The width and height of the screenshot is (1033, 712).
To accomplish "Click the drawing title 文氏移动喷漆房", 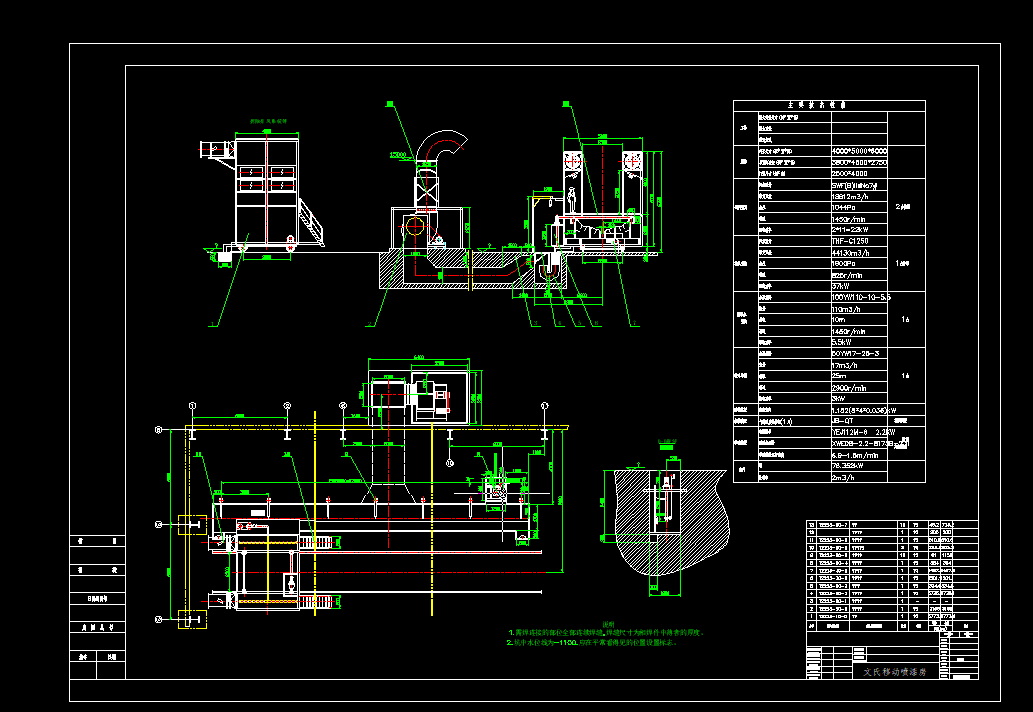I will pyautogui.click(x=895, y=672).
